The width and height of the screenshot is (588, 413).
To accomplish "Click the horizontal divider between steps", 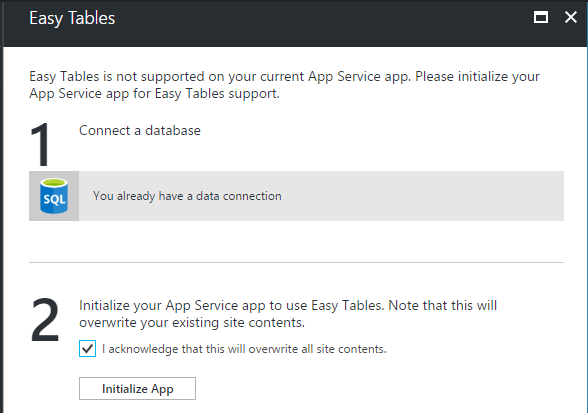I will [x=296, y=263].
